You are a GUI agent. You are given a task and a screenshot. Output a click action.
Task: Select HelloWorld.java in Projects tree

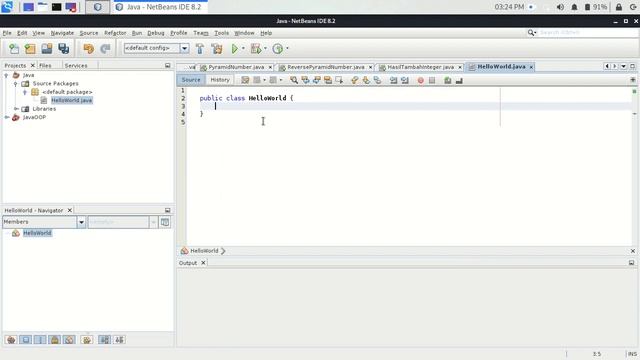[x=71, y=100]
